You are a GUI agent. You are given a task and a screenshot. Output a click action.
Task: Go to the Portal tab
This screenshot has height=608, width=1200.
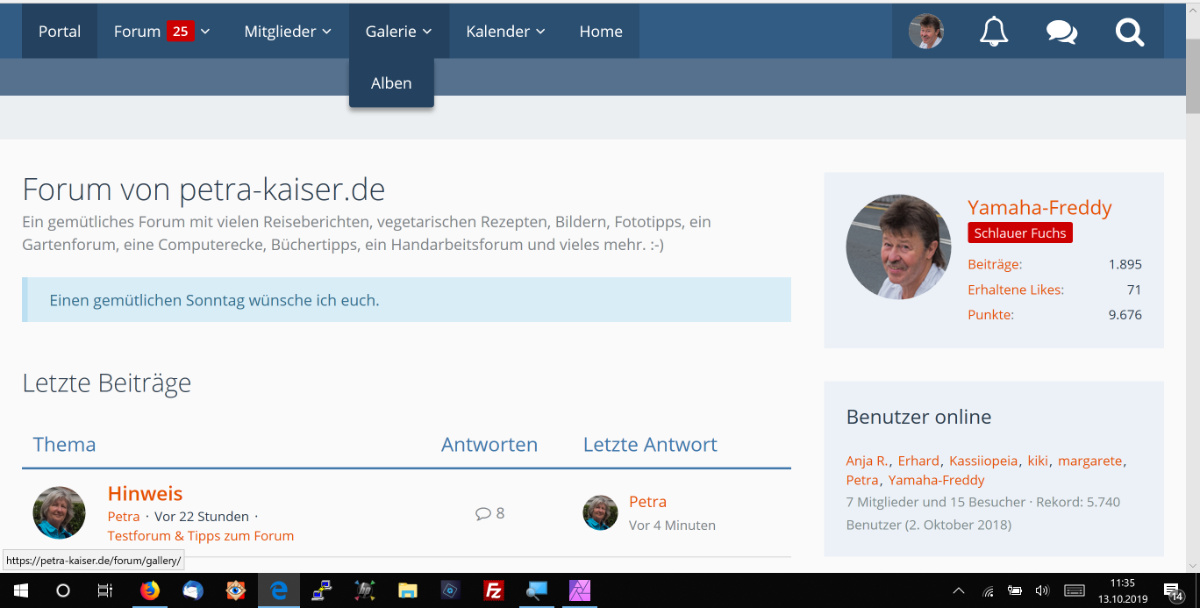tap(60, 32)
